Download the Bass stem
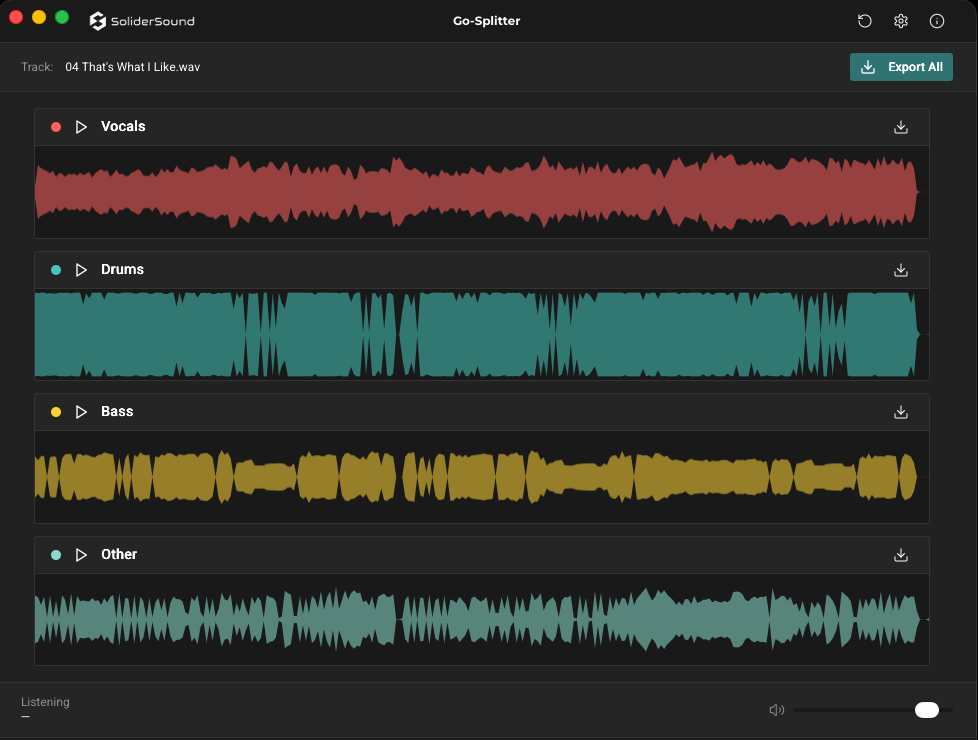 click(900, 412)
